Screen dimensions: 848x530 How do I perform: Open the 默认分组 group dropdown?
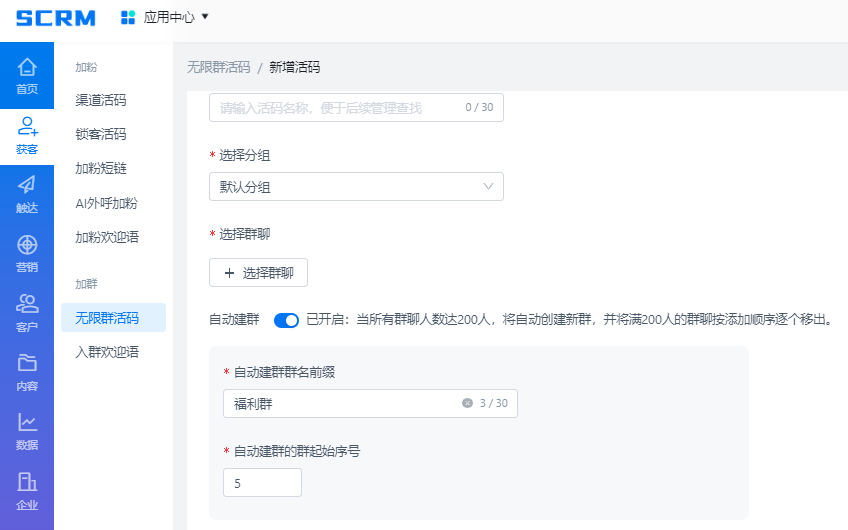[x=356, y=187]
